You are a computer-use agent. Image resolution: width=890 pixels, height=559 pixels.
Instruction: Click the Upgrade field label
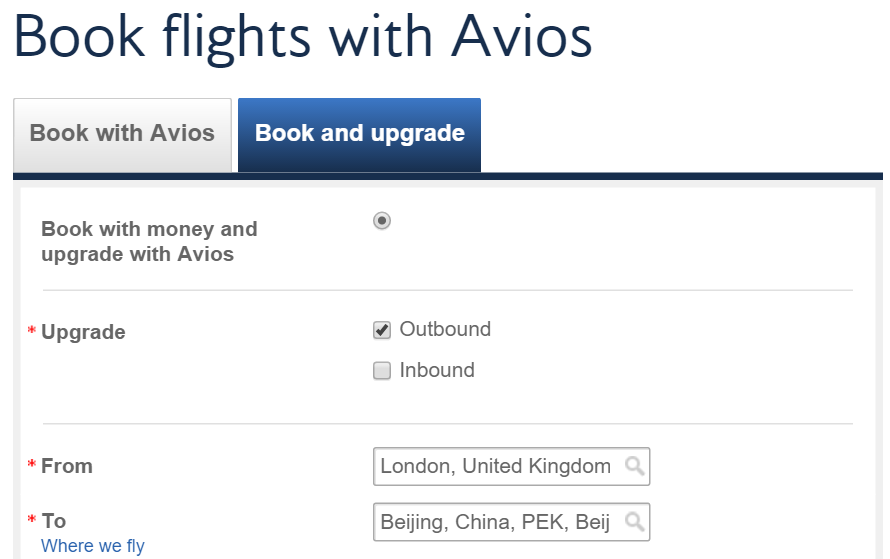pyautogui.click(x=83, y=332)
